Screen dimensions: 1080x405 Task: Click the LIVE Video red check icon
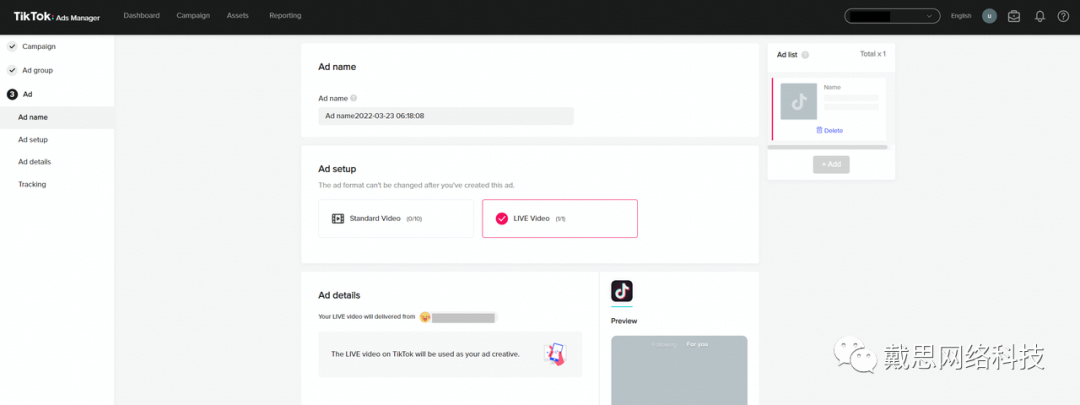(501, 218)
